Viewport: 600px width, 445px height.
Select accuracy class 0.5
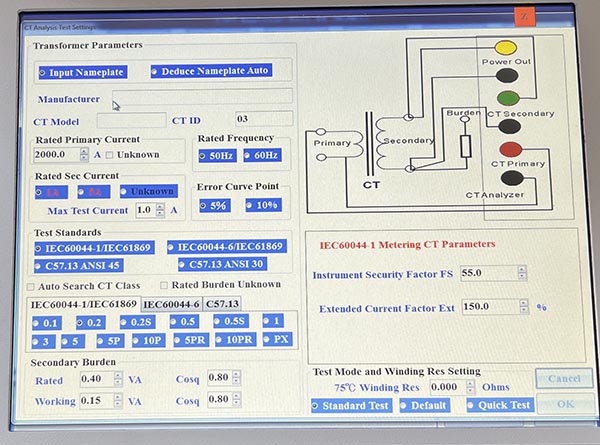pyautogui.click(x=184, y=321)
